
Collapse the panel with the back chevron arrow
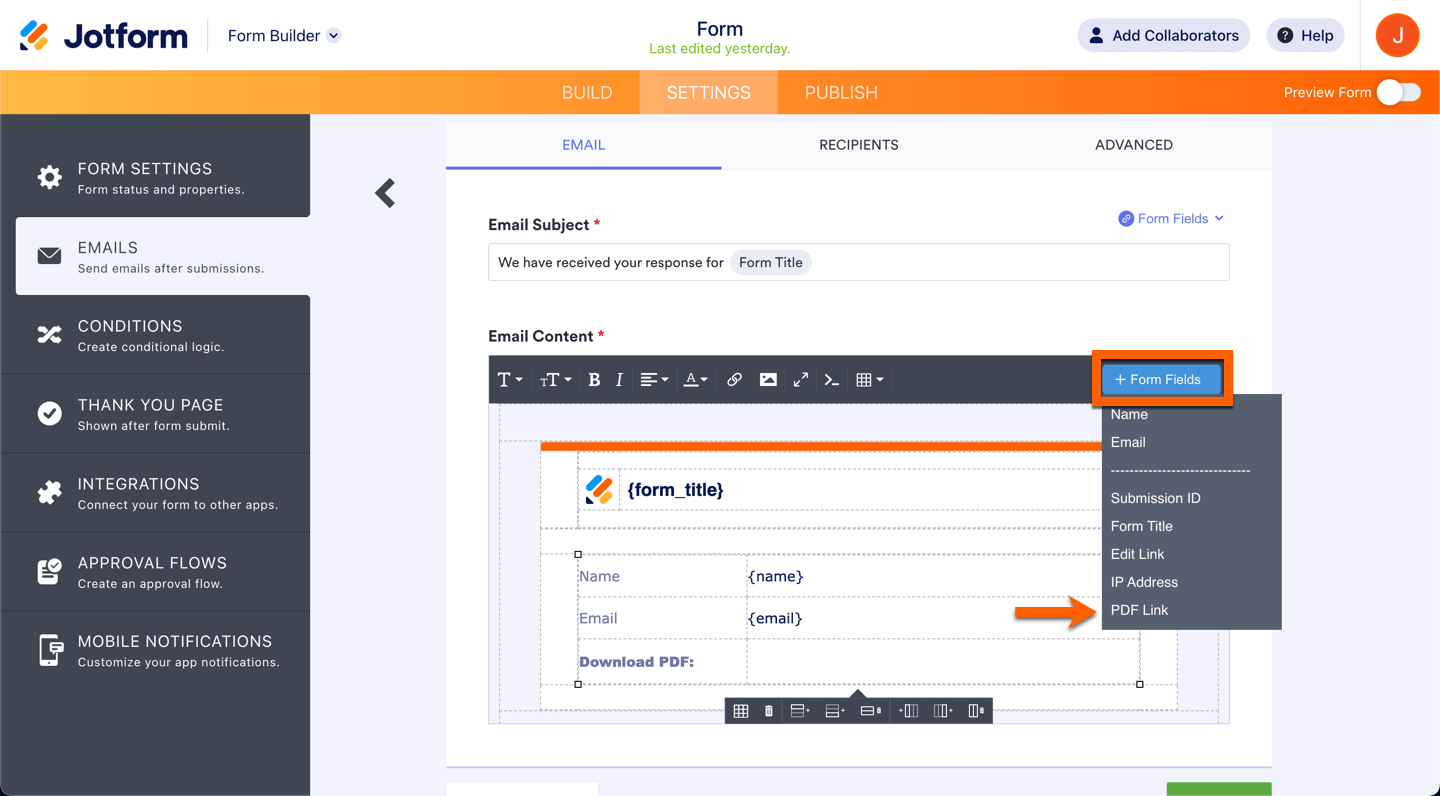click(x=385, y=193)
